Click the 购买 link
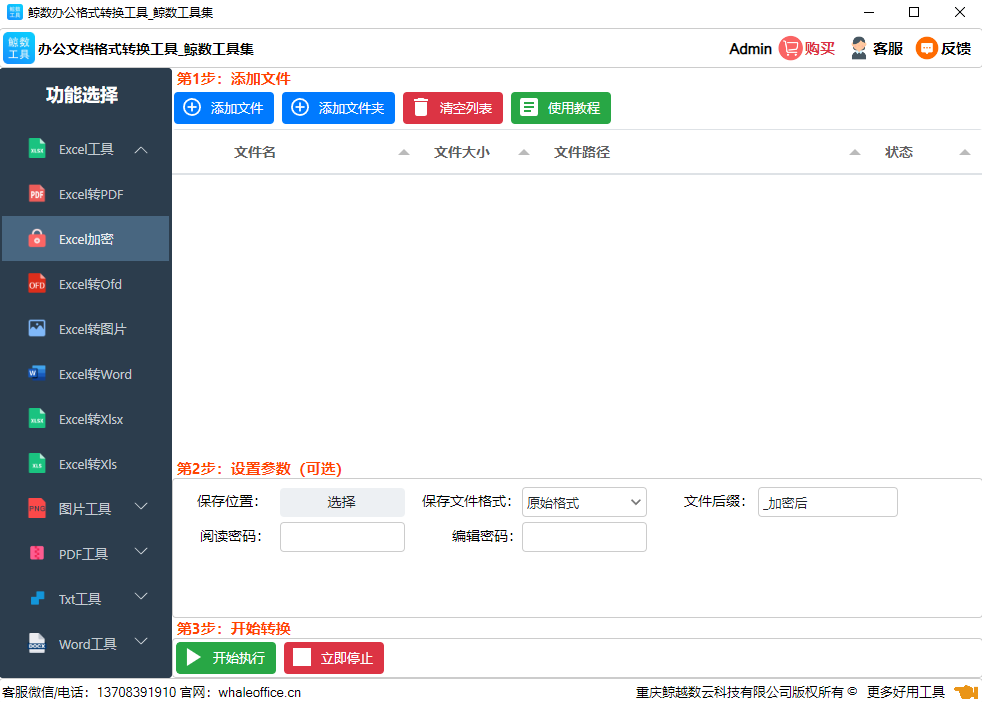 click(x=820, y=48)
